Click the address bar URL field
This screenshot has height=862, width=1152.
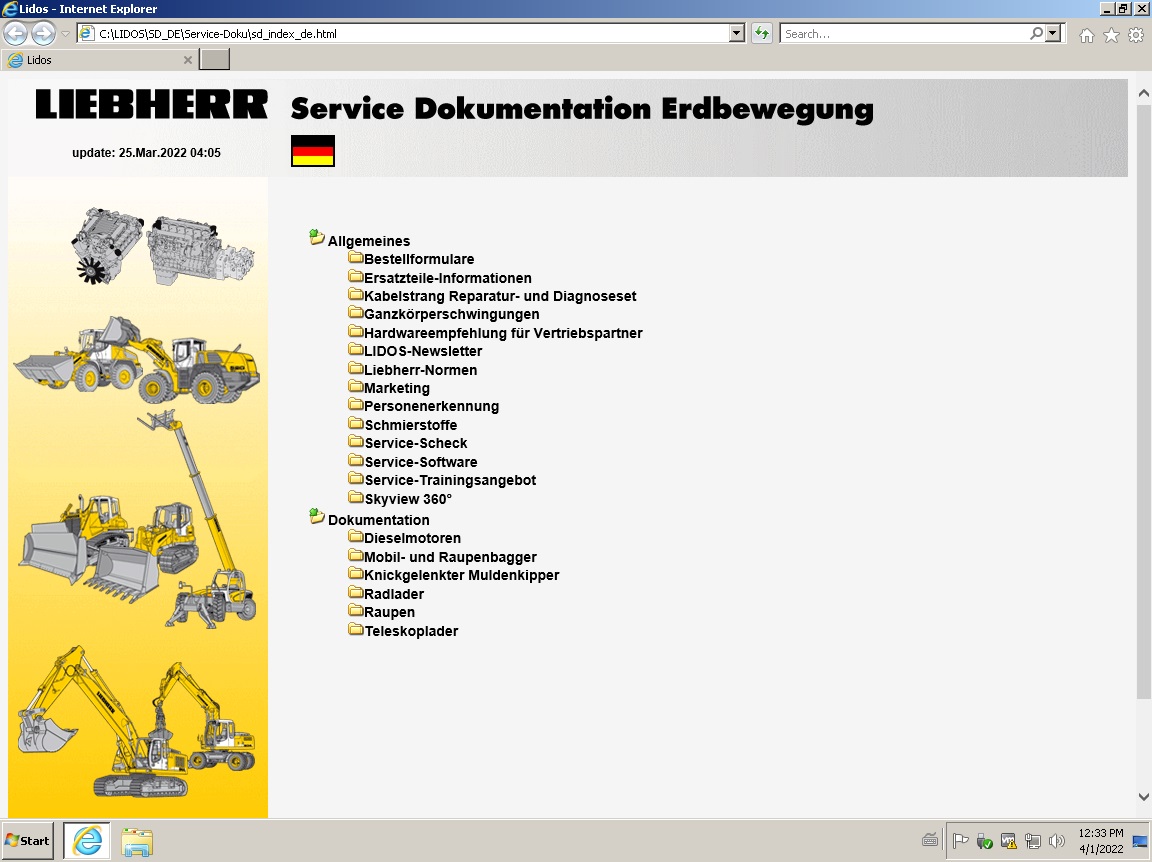pyautogui.click(x=411, y=34)
